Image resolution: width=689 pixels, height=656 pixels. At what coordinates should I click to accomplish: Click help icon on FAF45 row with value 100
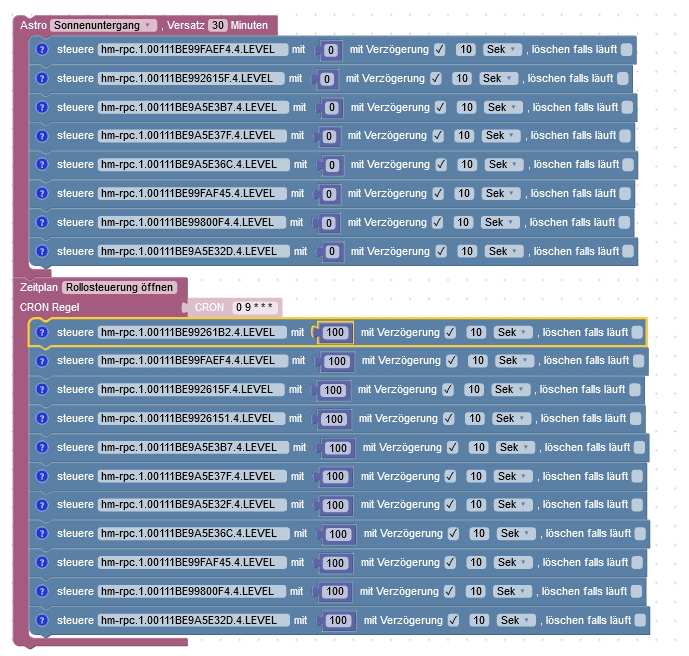point(42,562)
